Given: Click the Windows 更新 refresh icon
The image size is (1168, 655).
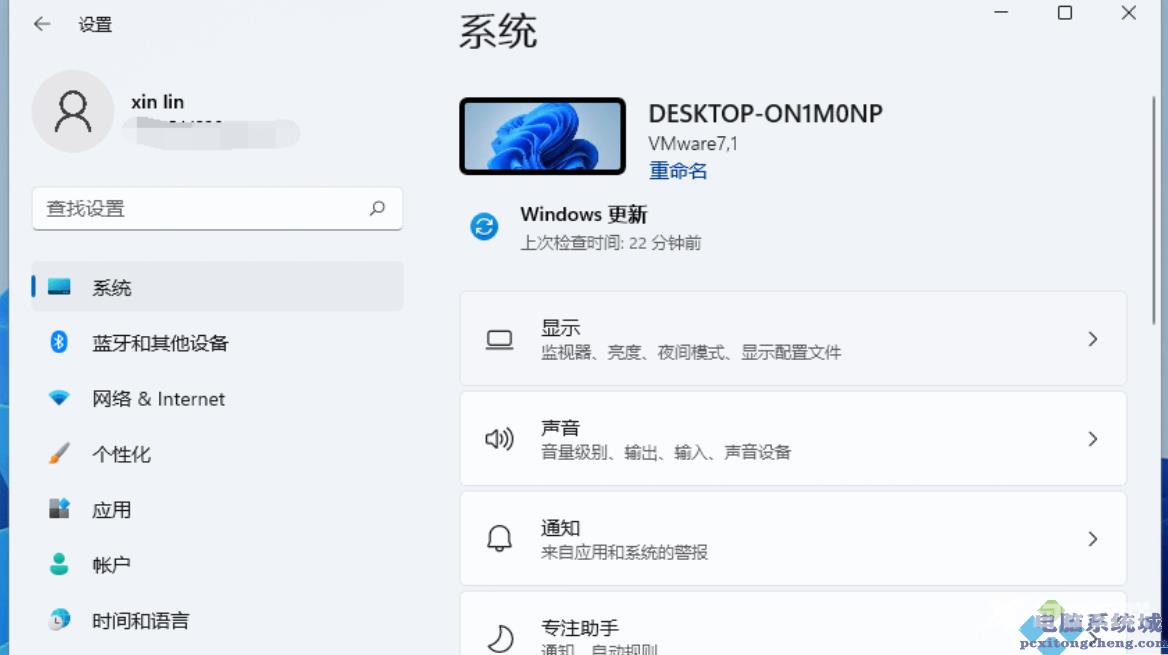Looking at the screenshot, I should (484, 226).
